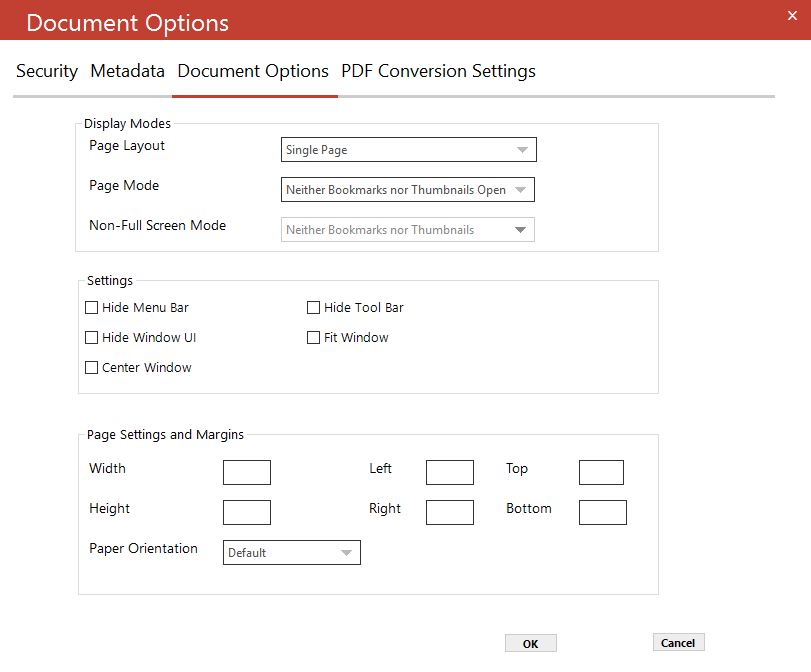Screen dimensions: 811x672
Task: Confirm with the OK button
Action: click(531, 643)
